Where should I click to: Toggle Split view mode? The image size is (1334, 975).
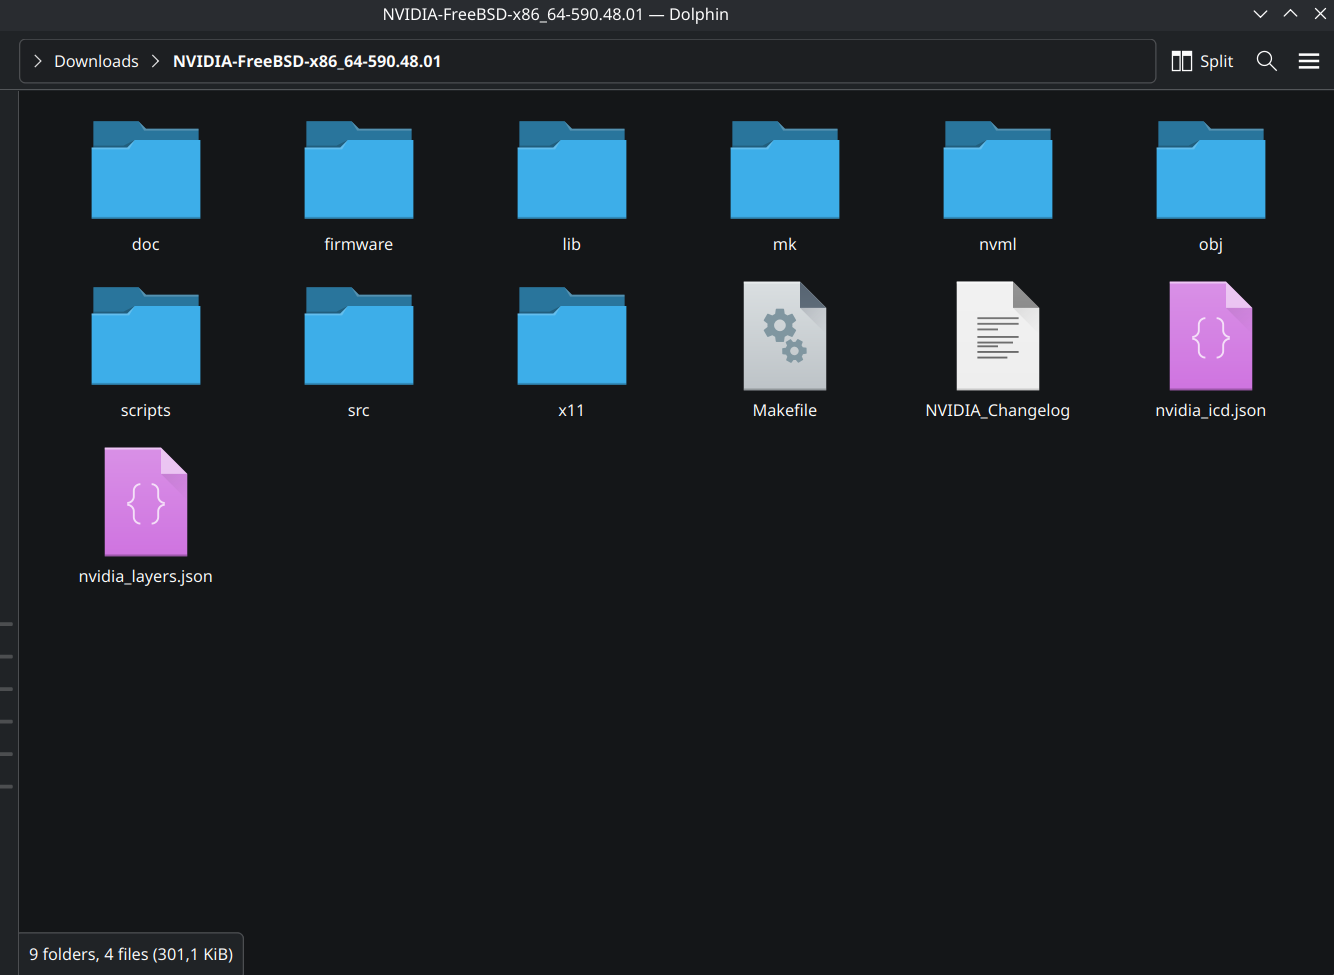coord(1202,61)
